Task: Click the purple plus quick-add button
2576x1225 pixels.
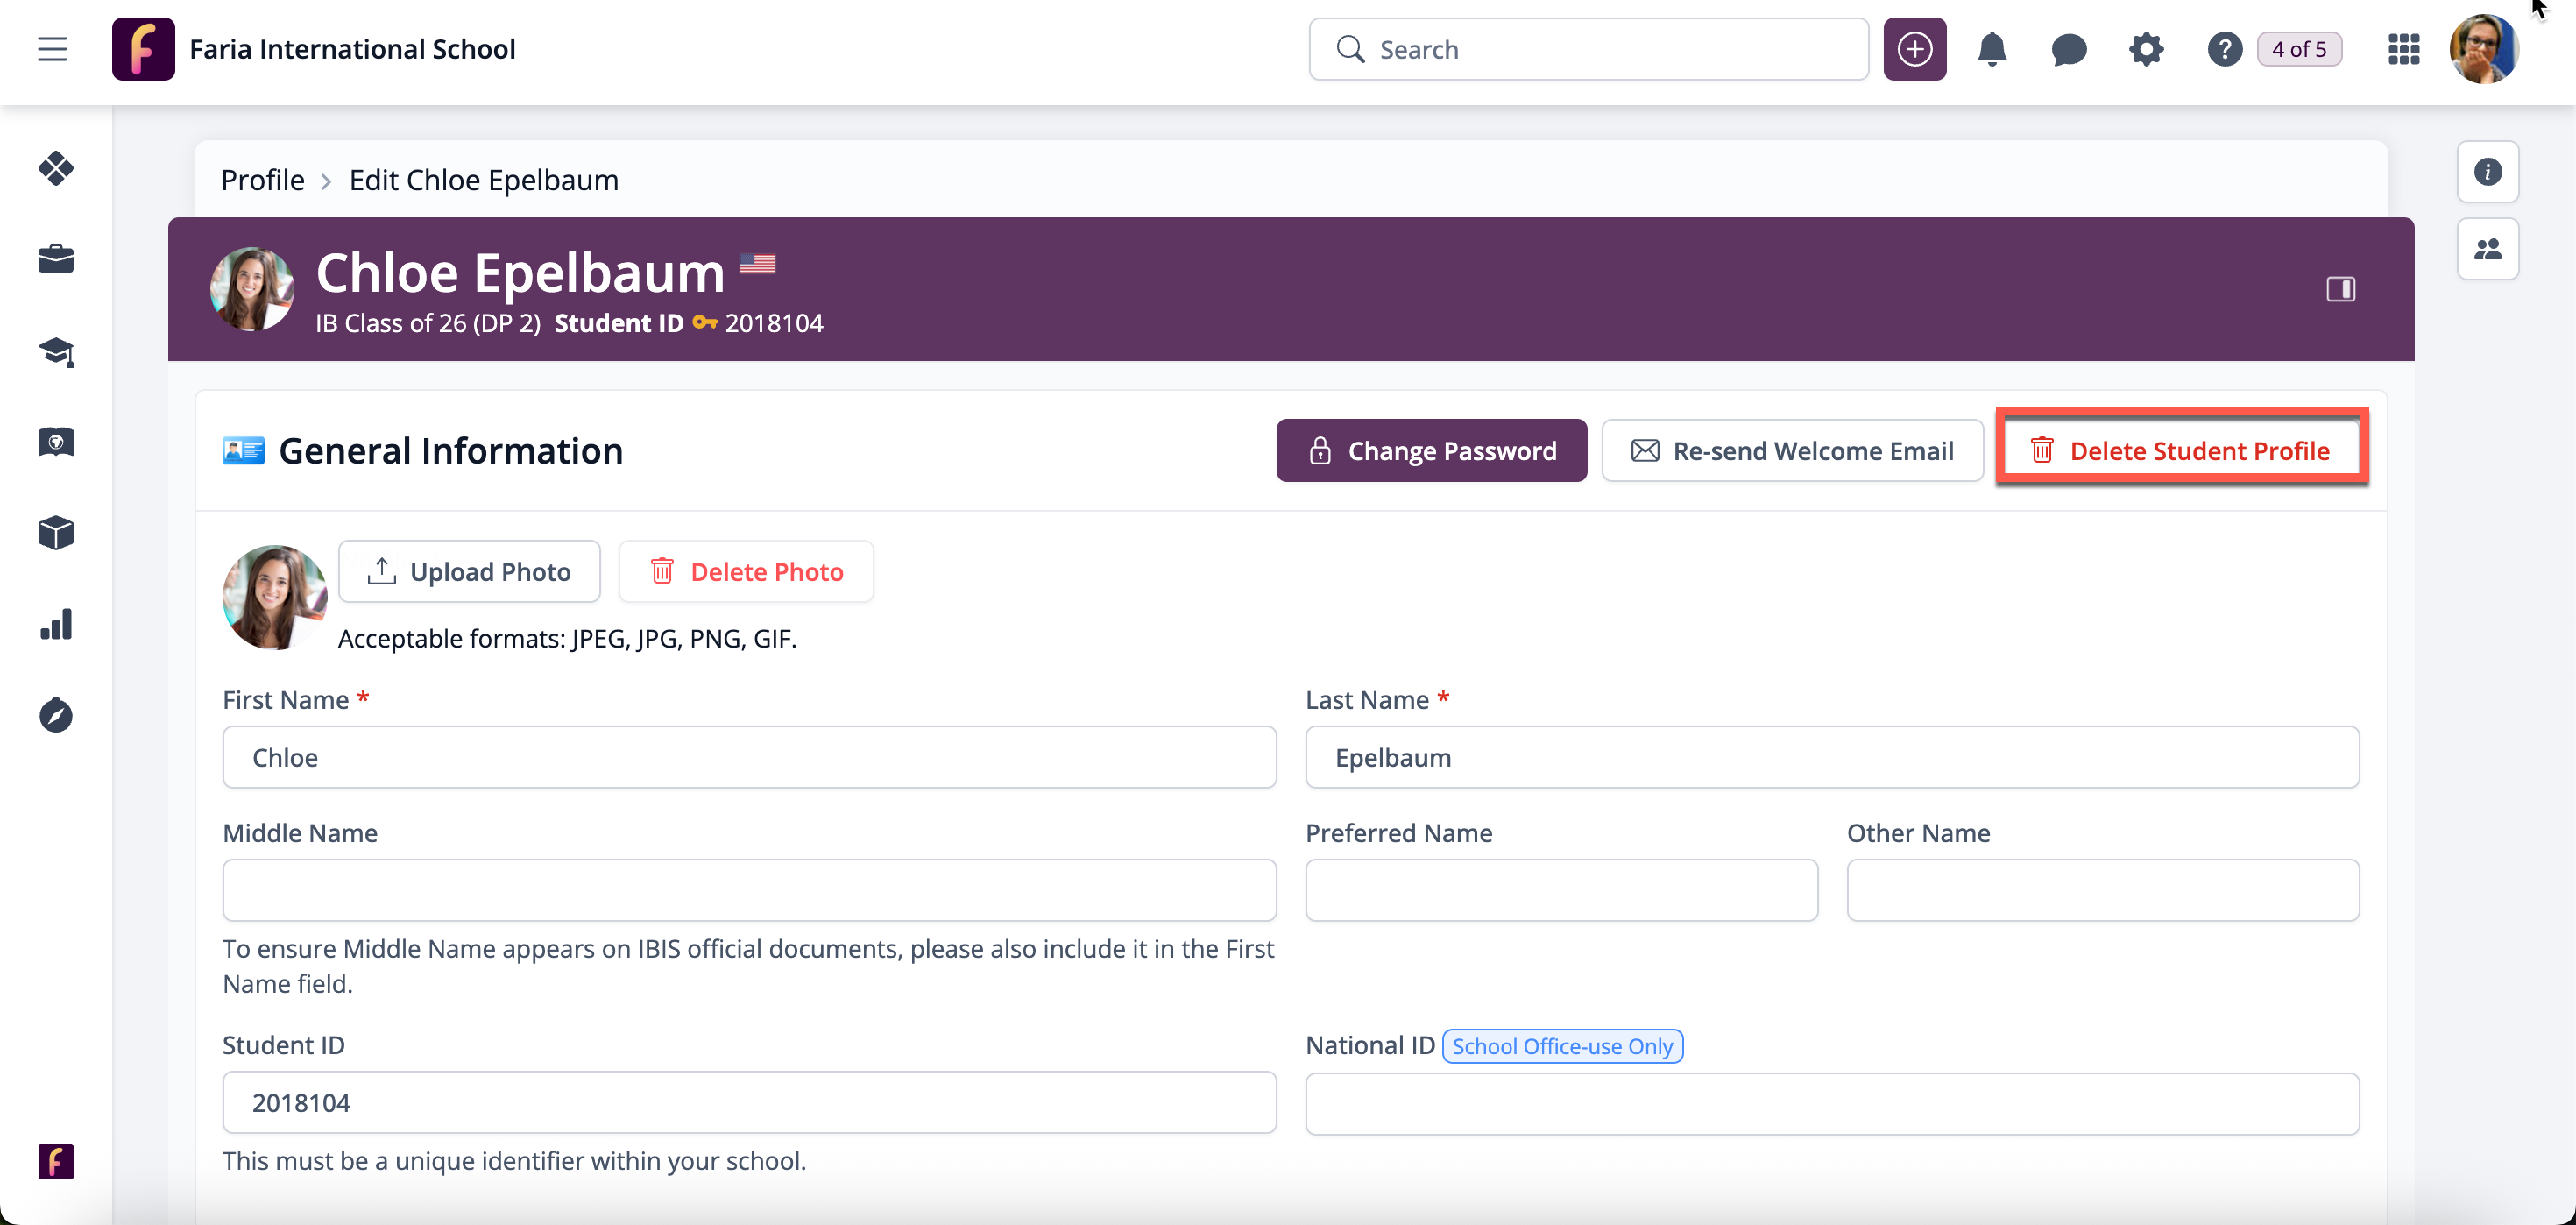Action: click(1914, 49)
